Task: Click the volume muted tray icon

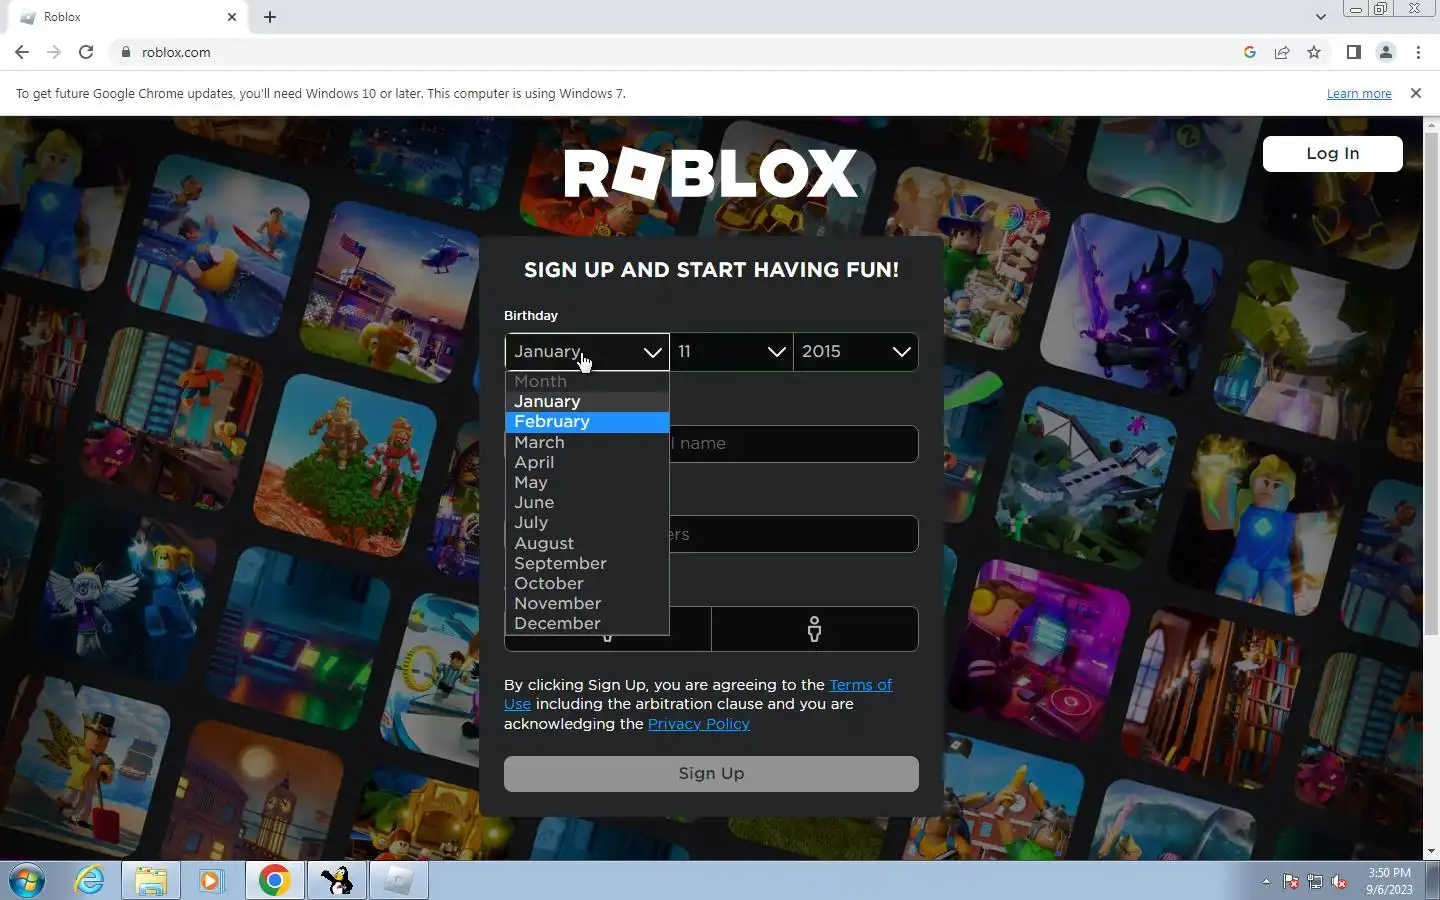Action: tap(1339, 882)
